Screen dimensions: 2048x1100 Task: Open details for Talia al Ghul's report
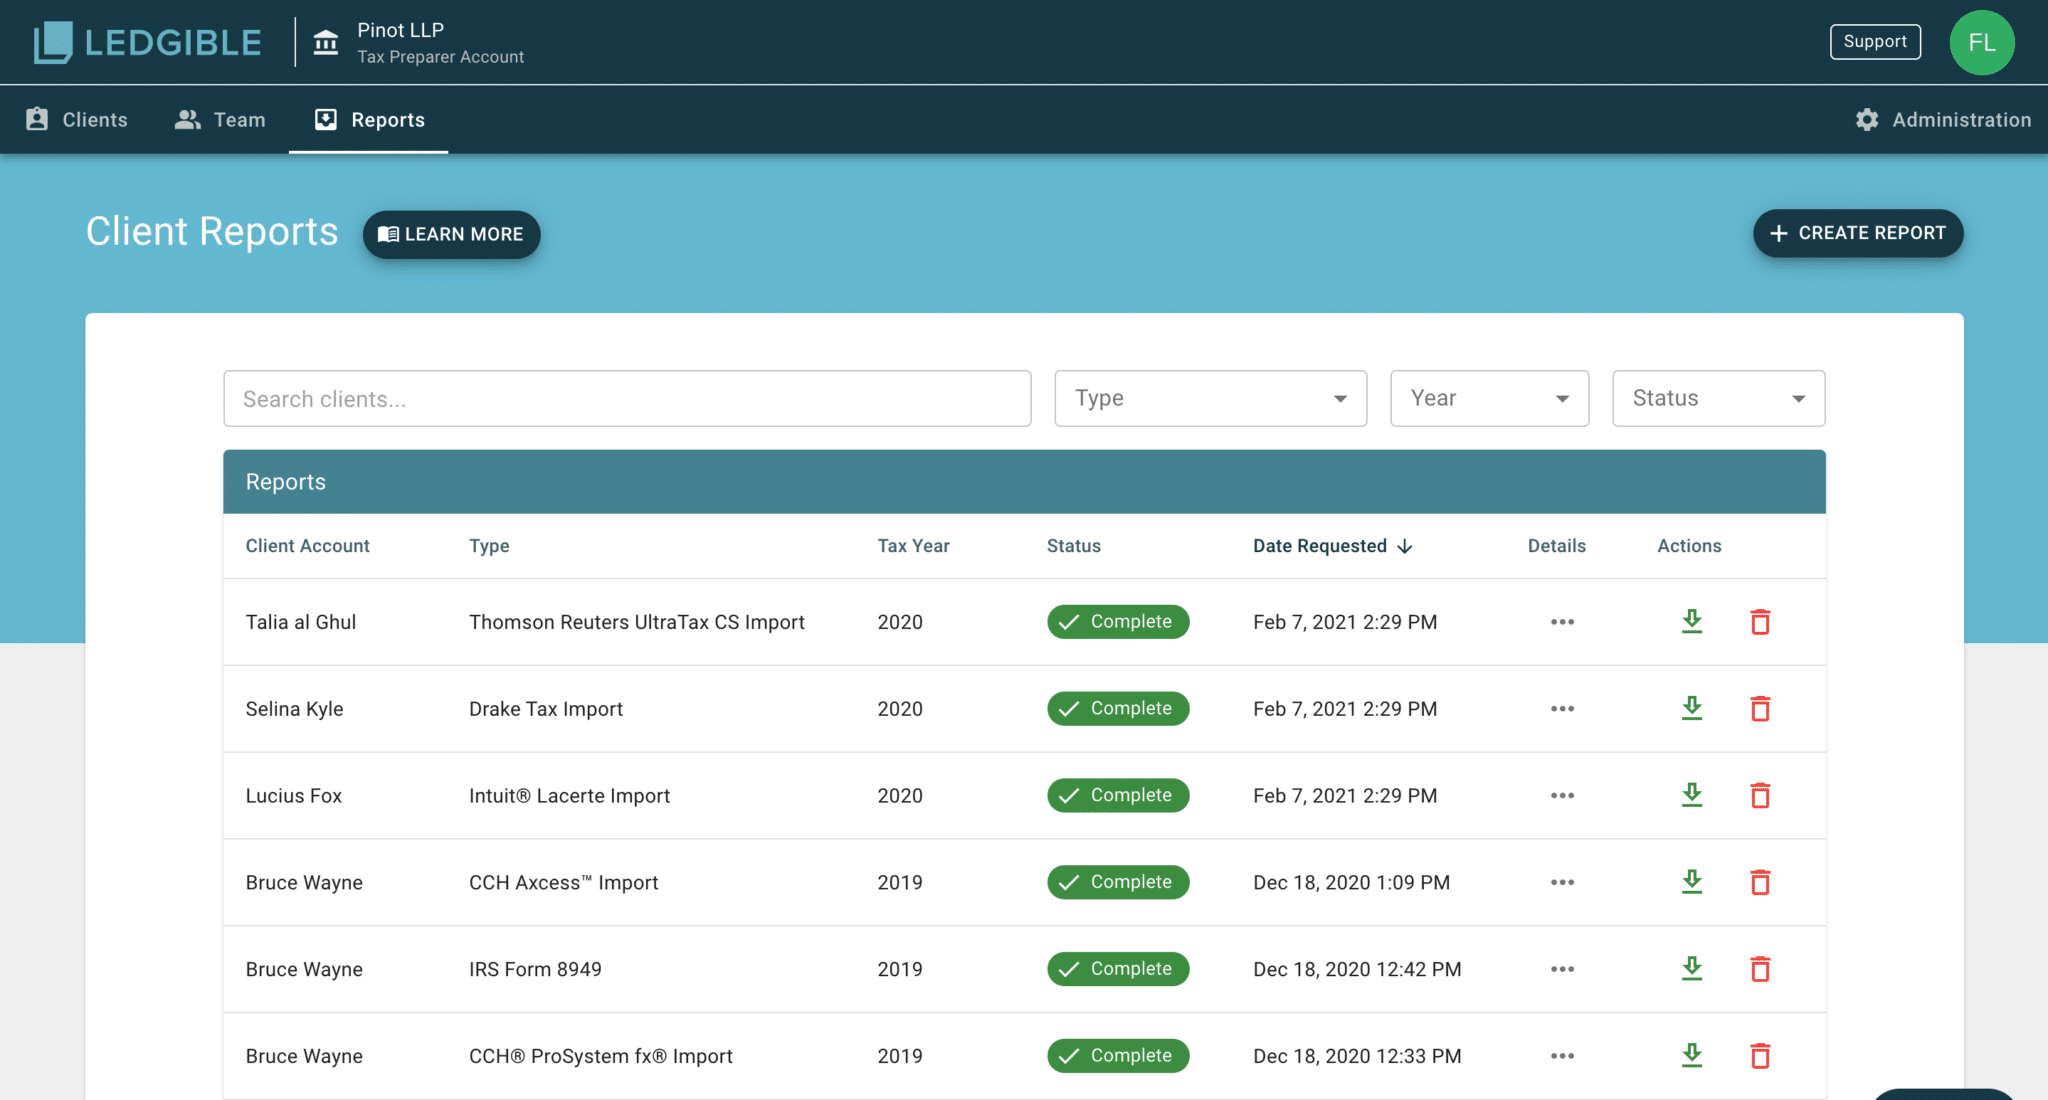pos(1562,622)
